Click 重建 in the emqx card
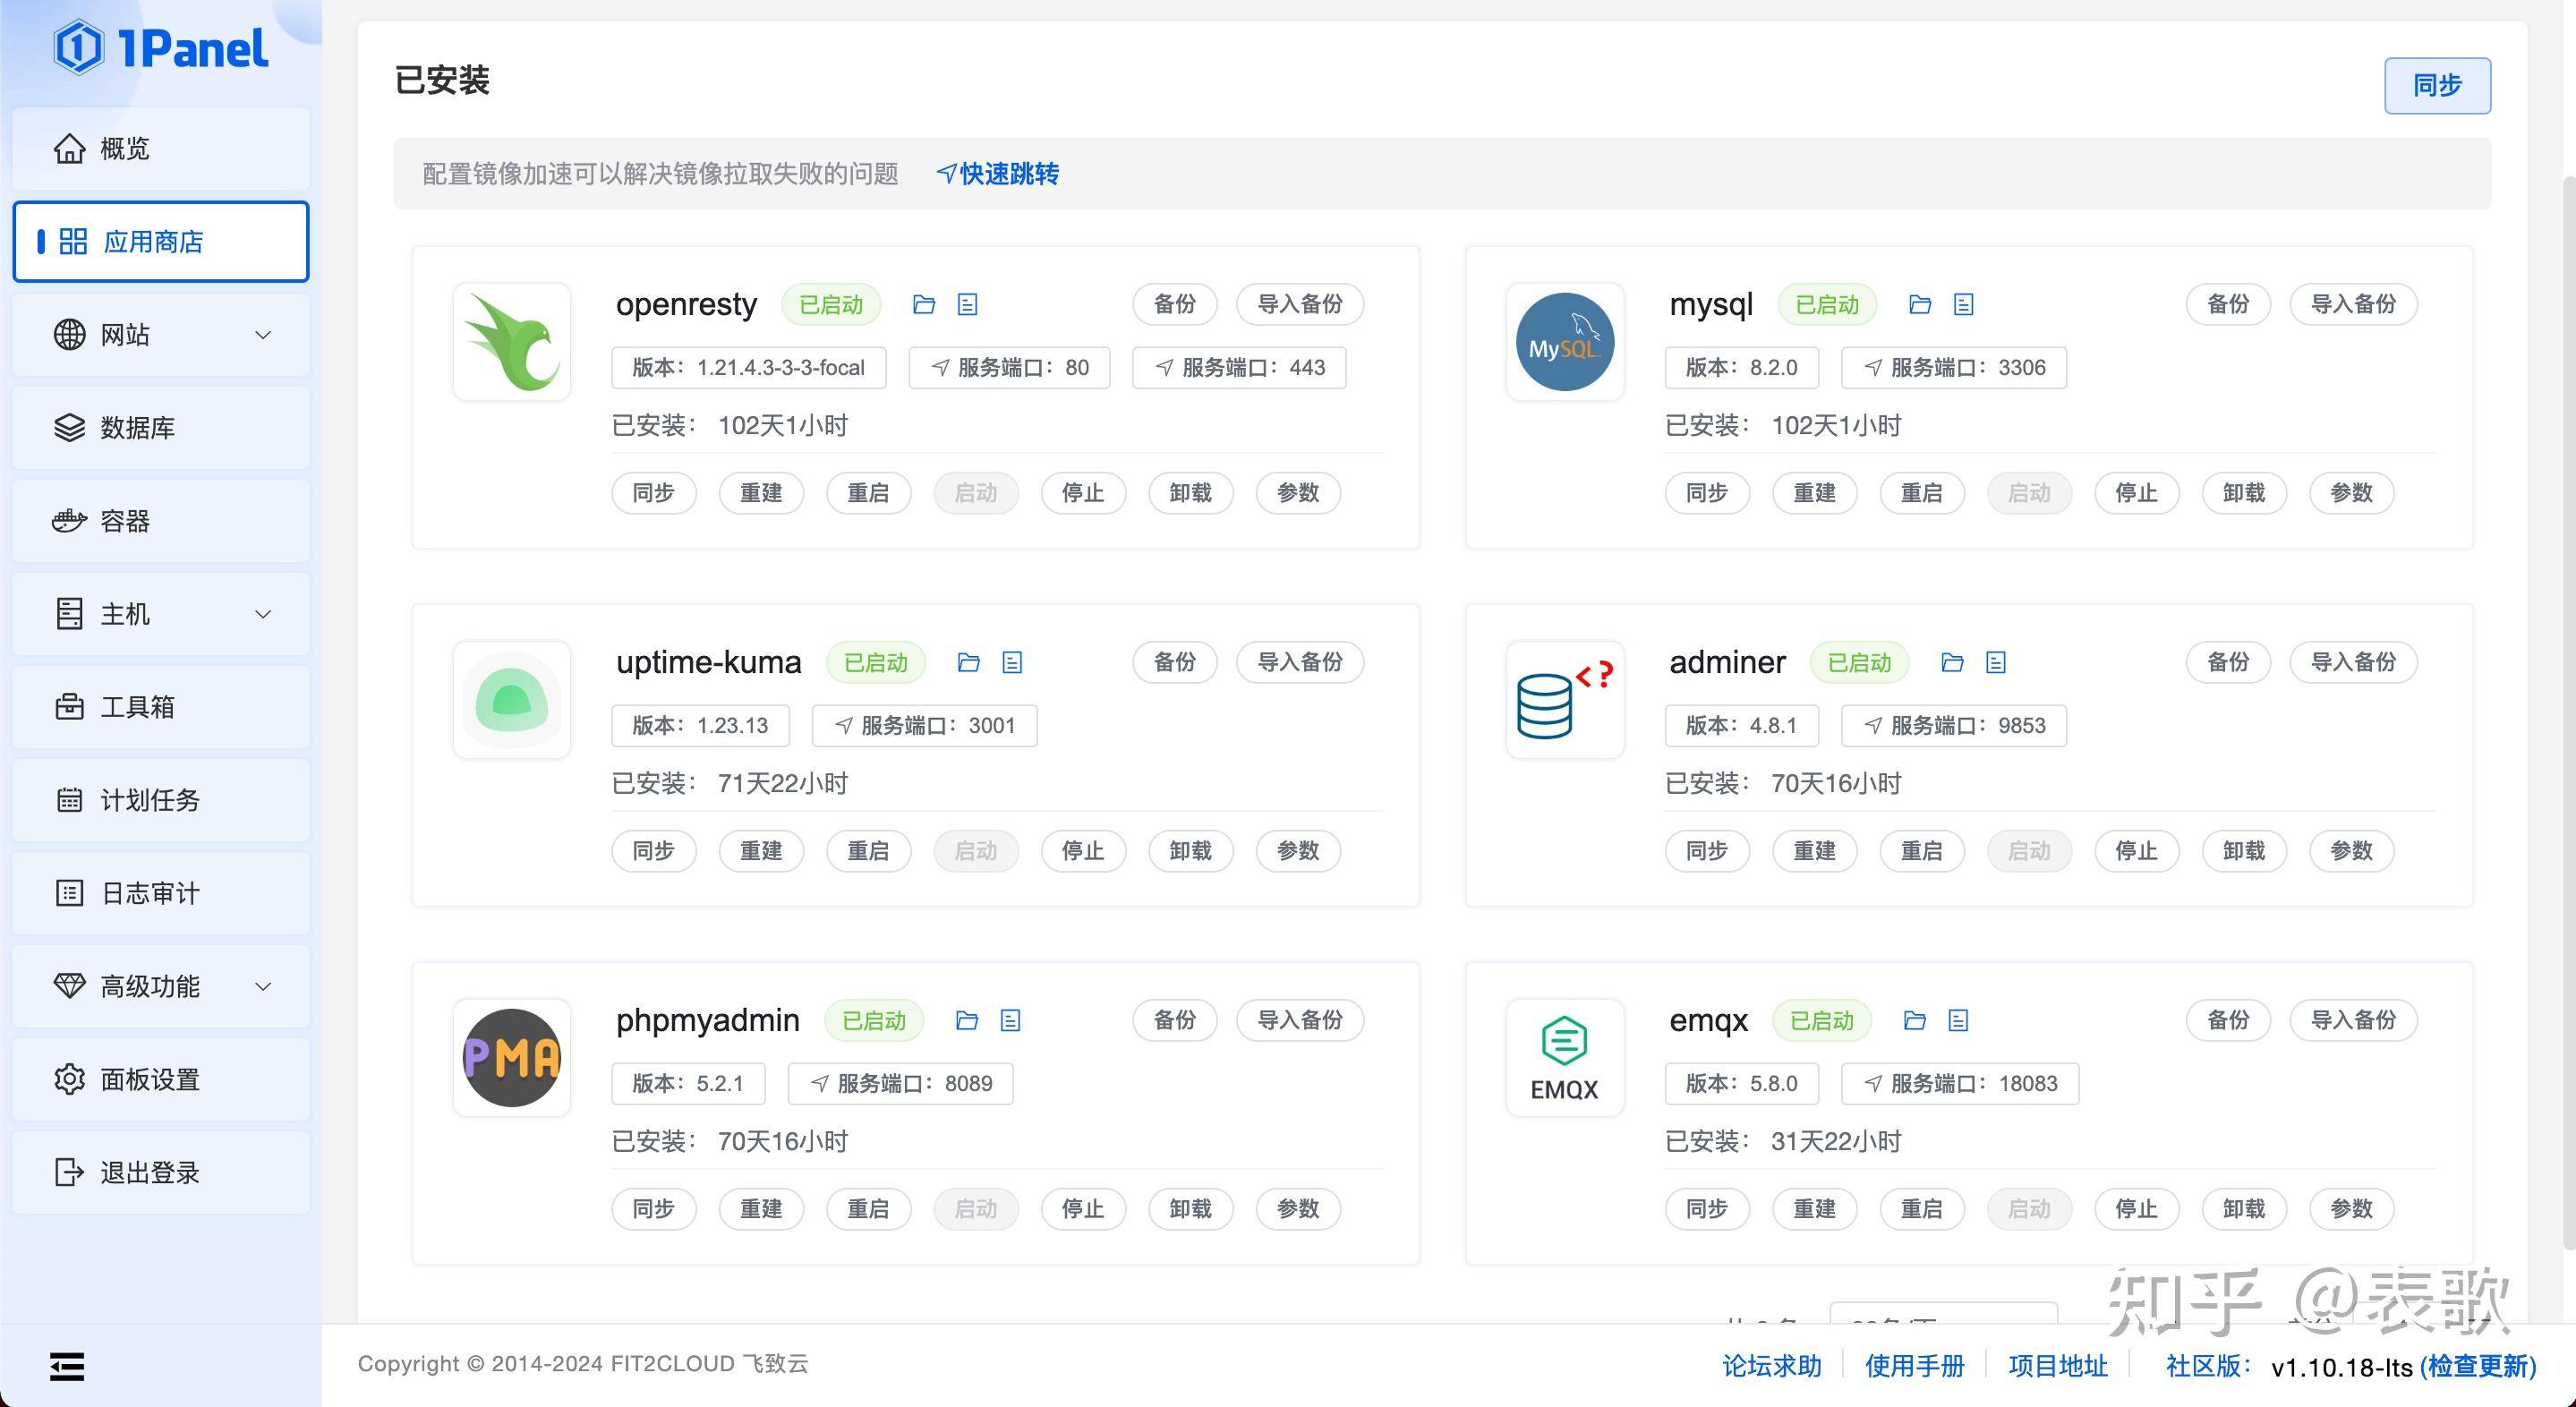The image size is (2576, 1407). [x=1814, y=1209]
